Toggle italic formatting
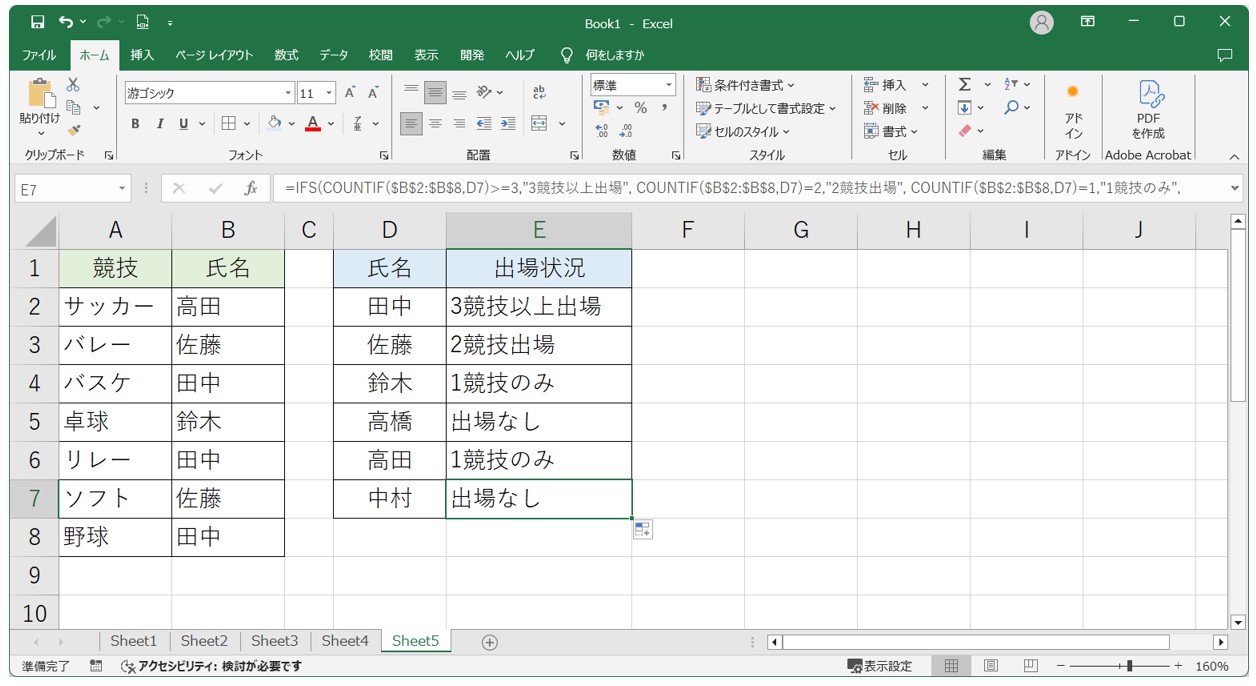The height and width of the screenshot is (686, 1256). click(x=160, y=124)
